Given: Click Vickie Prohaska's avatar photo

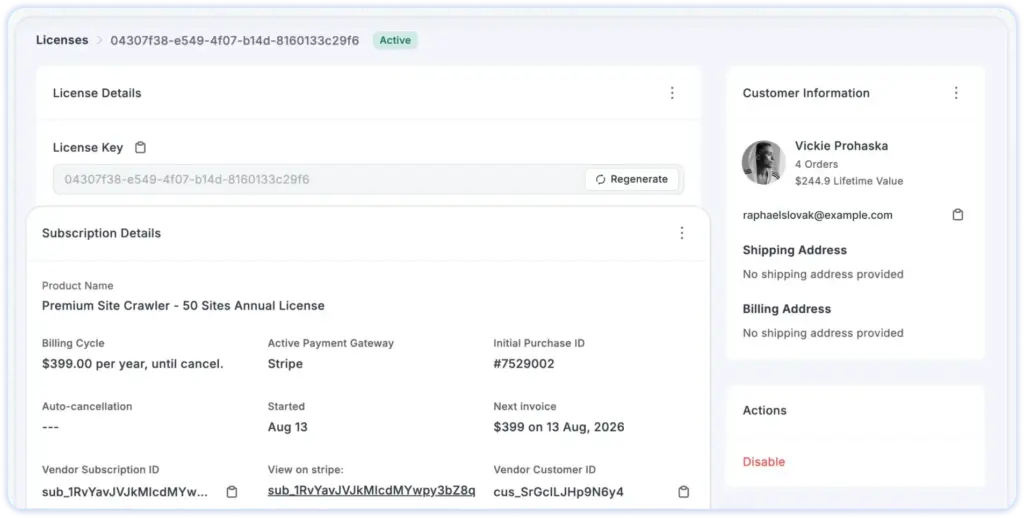Looking at the screenshot, I should click(x=763, y=163).
